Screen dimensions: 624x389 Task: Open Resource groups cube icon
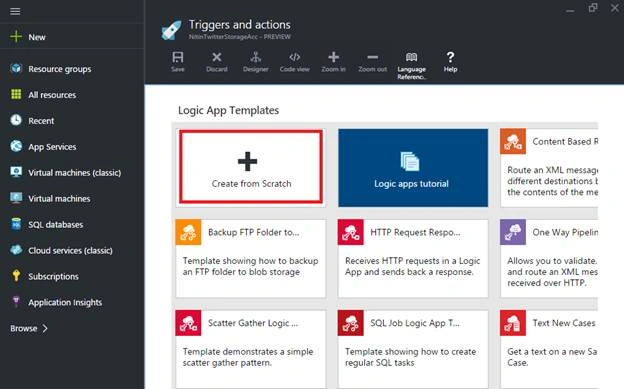[x=16, y=68]
